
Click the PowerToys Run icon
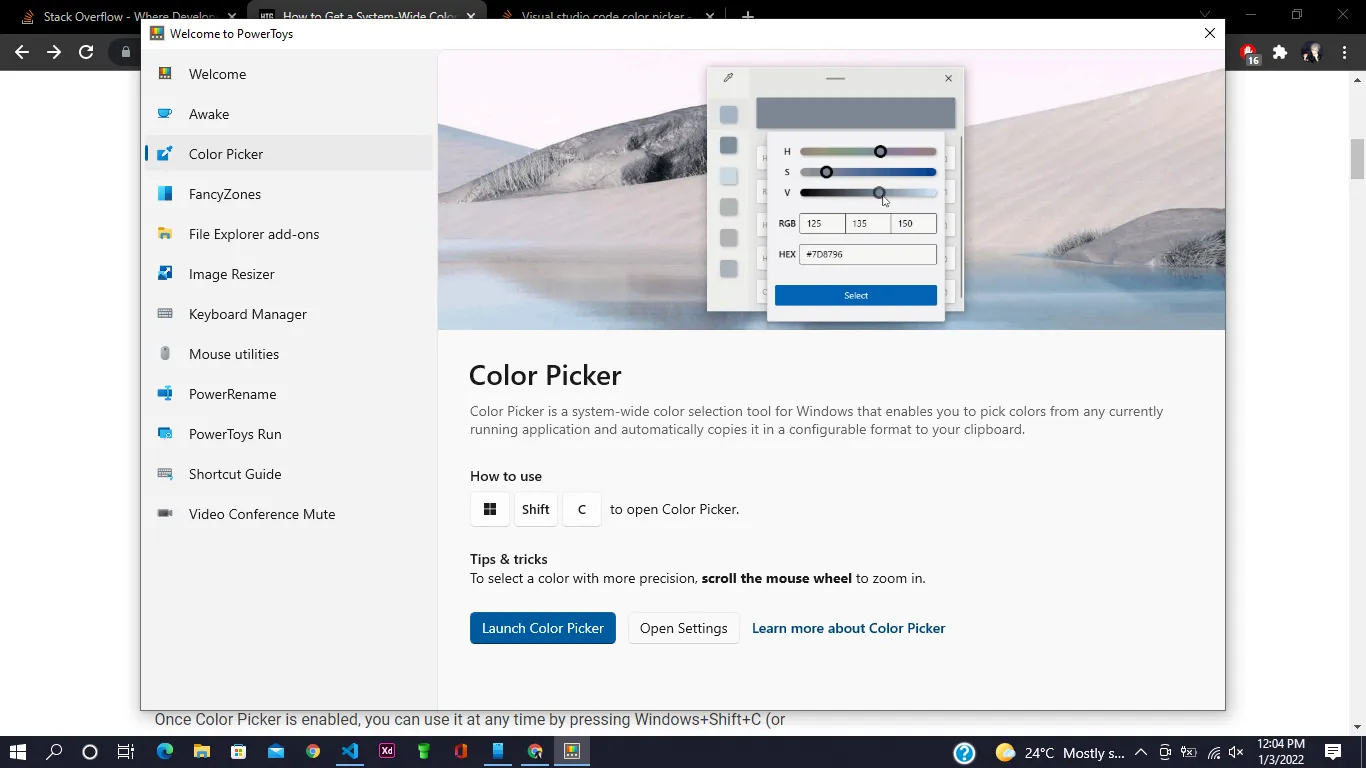pos(165,434)
